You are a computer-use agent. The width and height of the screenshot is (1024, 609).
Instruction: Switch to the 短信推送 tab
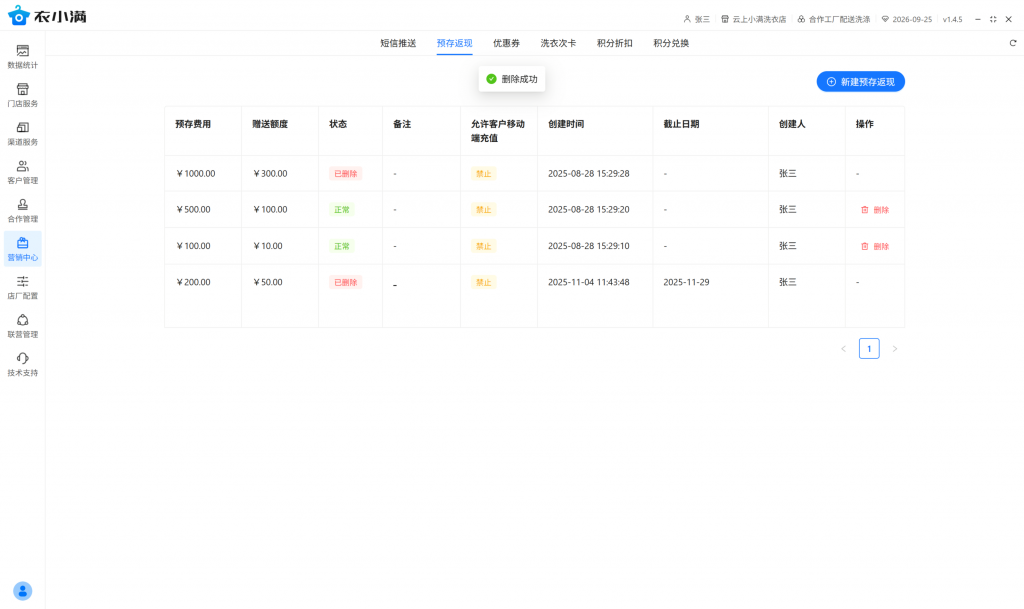[x=398, y=43]
